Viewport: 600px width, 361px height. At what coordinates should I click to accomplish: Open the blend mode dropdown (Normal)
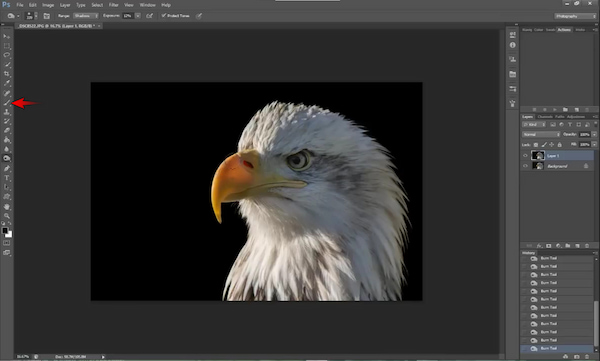click(x=541, y=134)
